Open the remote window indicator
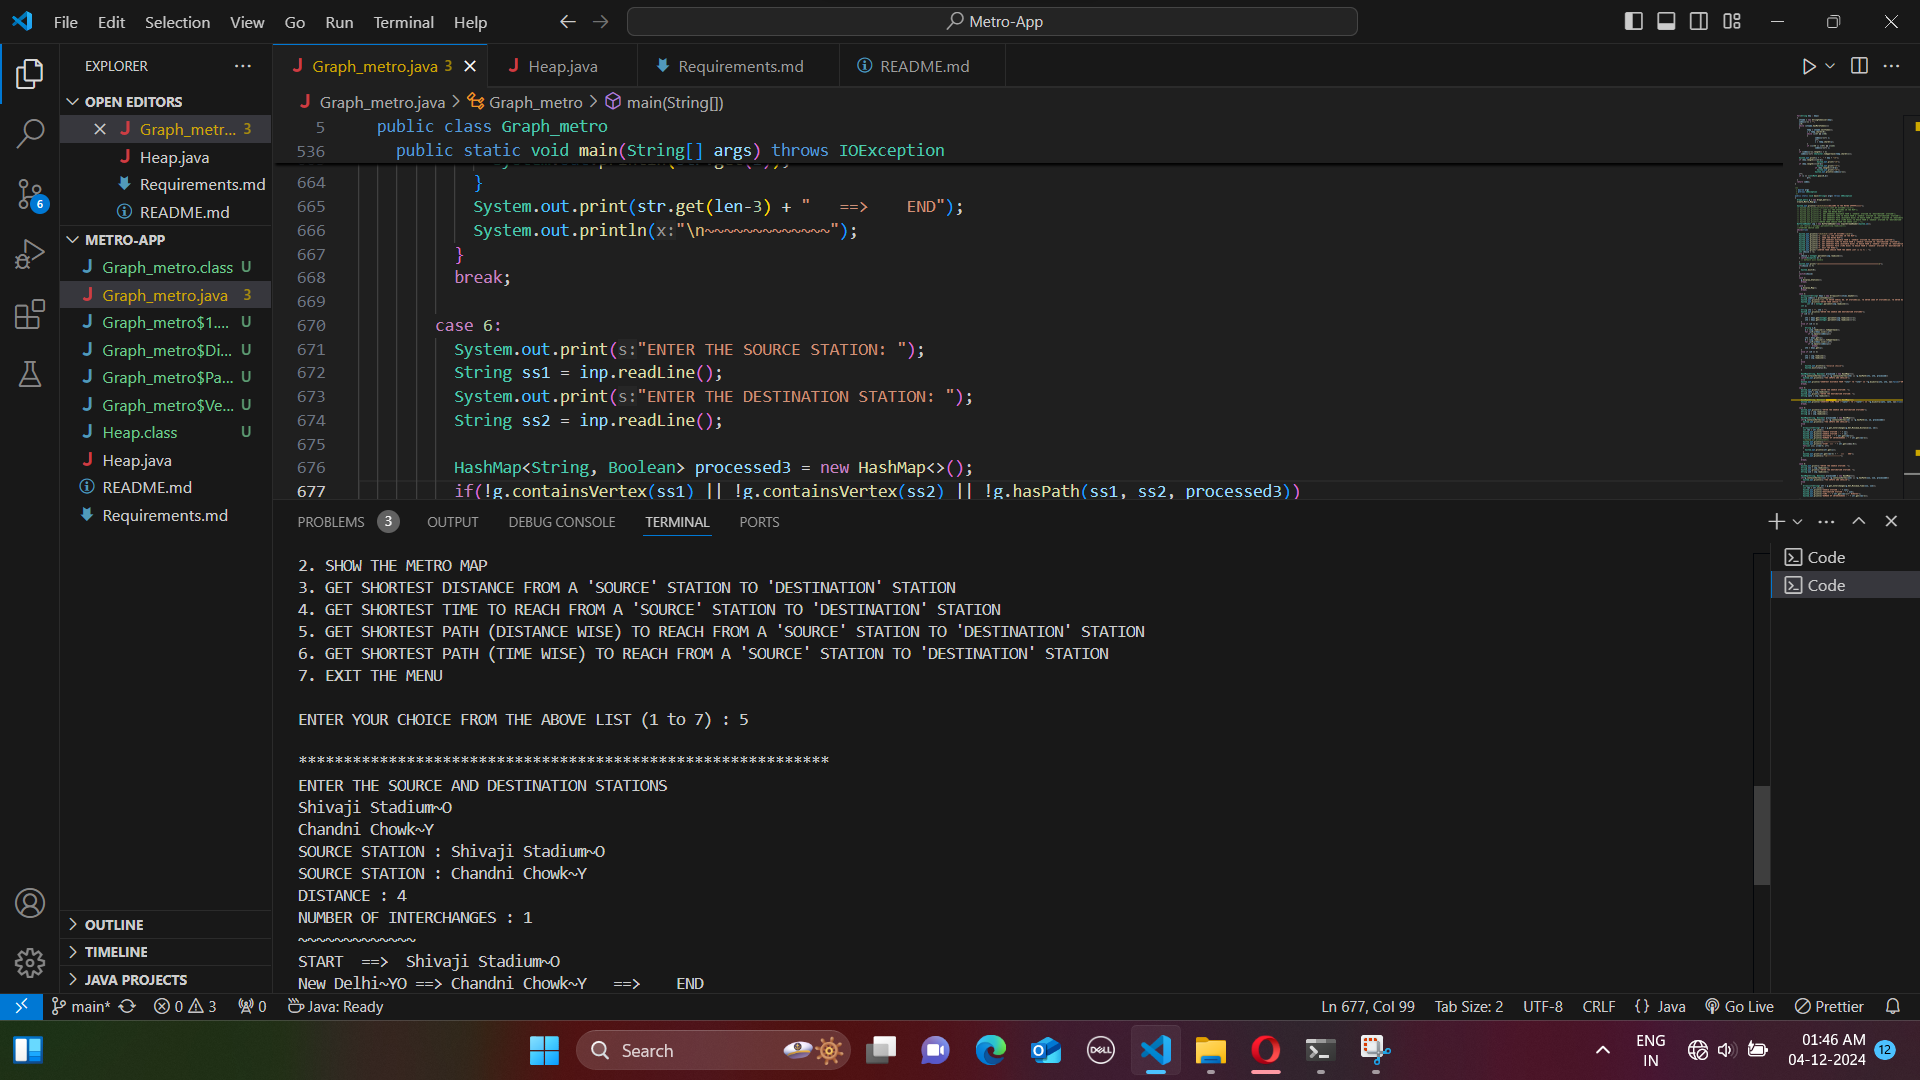Image resolution: width=1920 pixels, height=1080 pixels. pos(21,1006)
